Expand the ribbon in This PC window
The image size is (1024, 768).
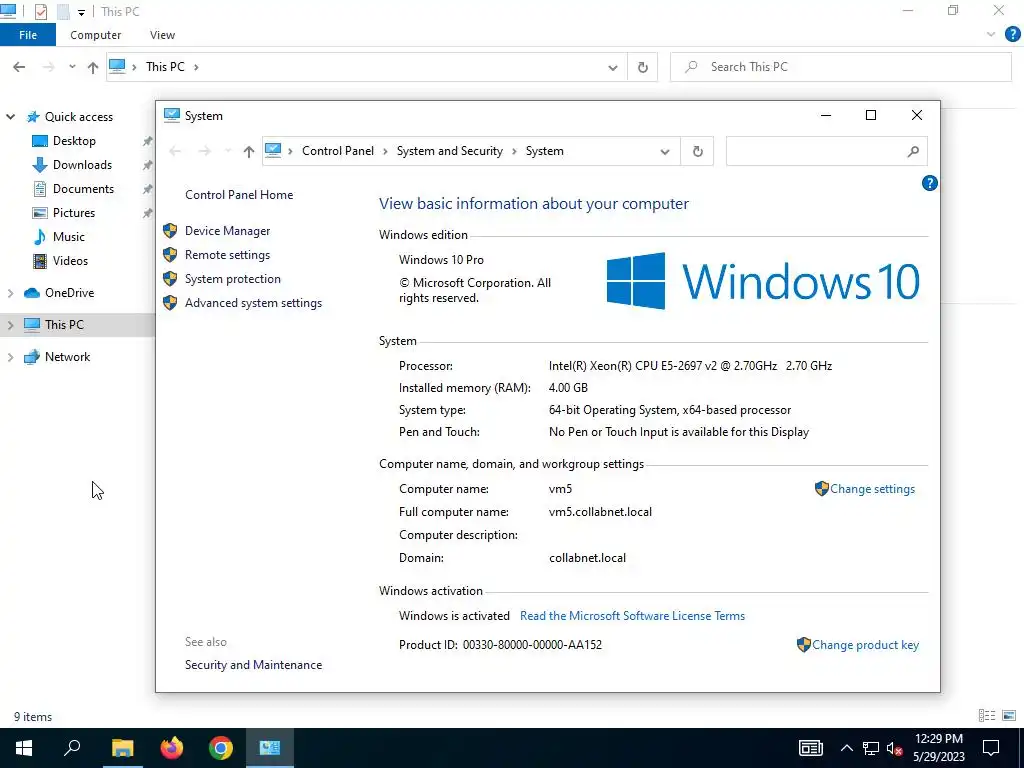click(991, 35)
